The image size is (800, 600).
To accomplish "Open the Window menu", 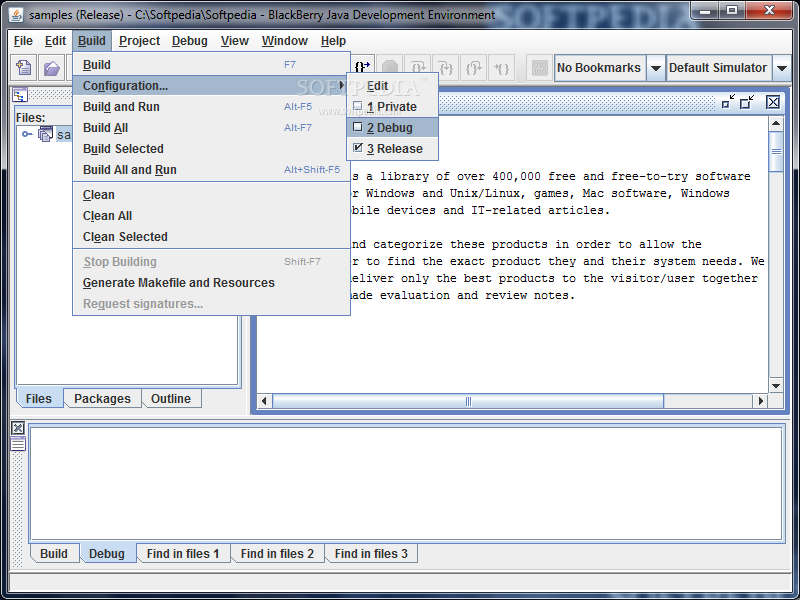I will coord(285,41).
